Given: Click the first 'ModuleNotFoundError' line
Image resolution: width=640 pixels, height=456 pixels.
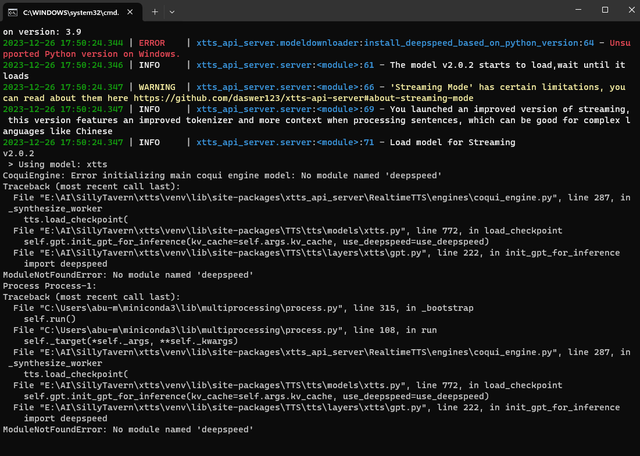Looking at the screenshot, I should [x=128, y=275].
